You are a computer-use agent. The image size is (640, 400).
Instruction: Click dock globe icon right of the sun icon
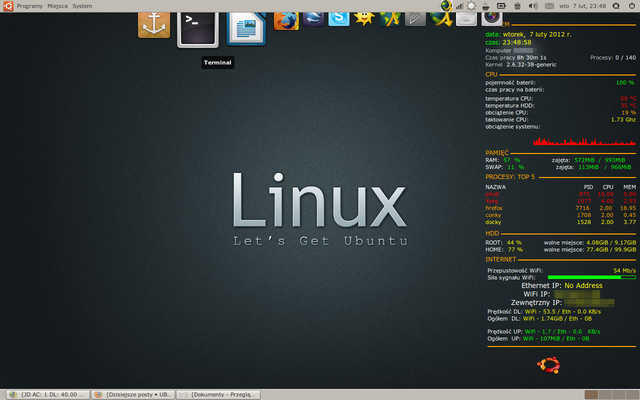[x=390, y=19]
